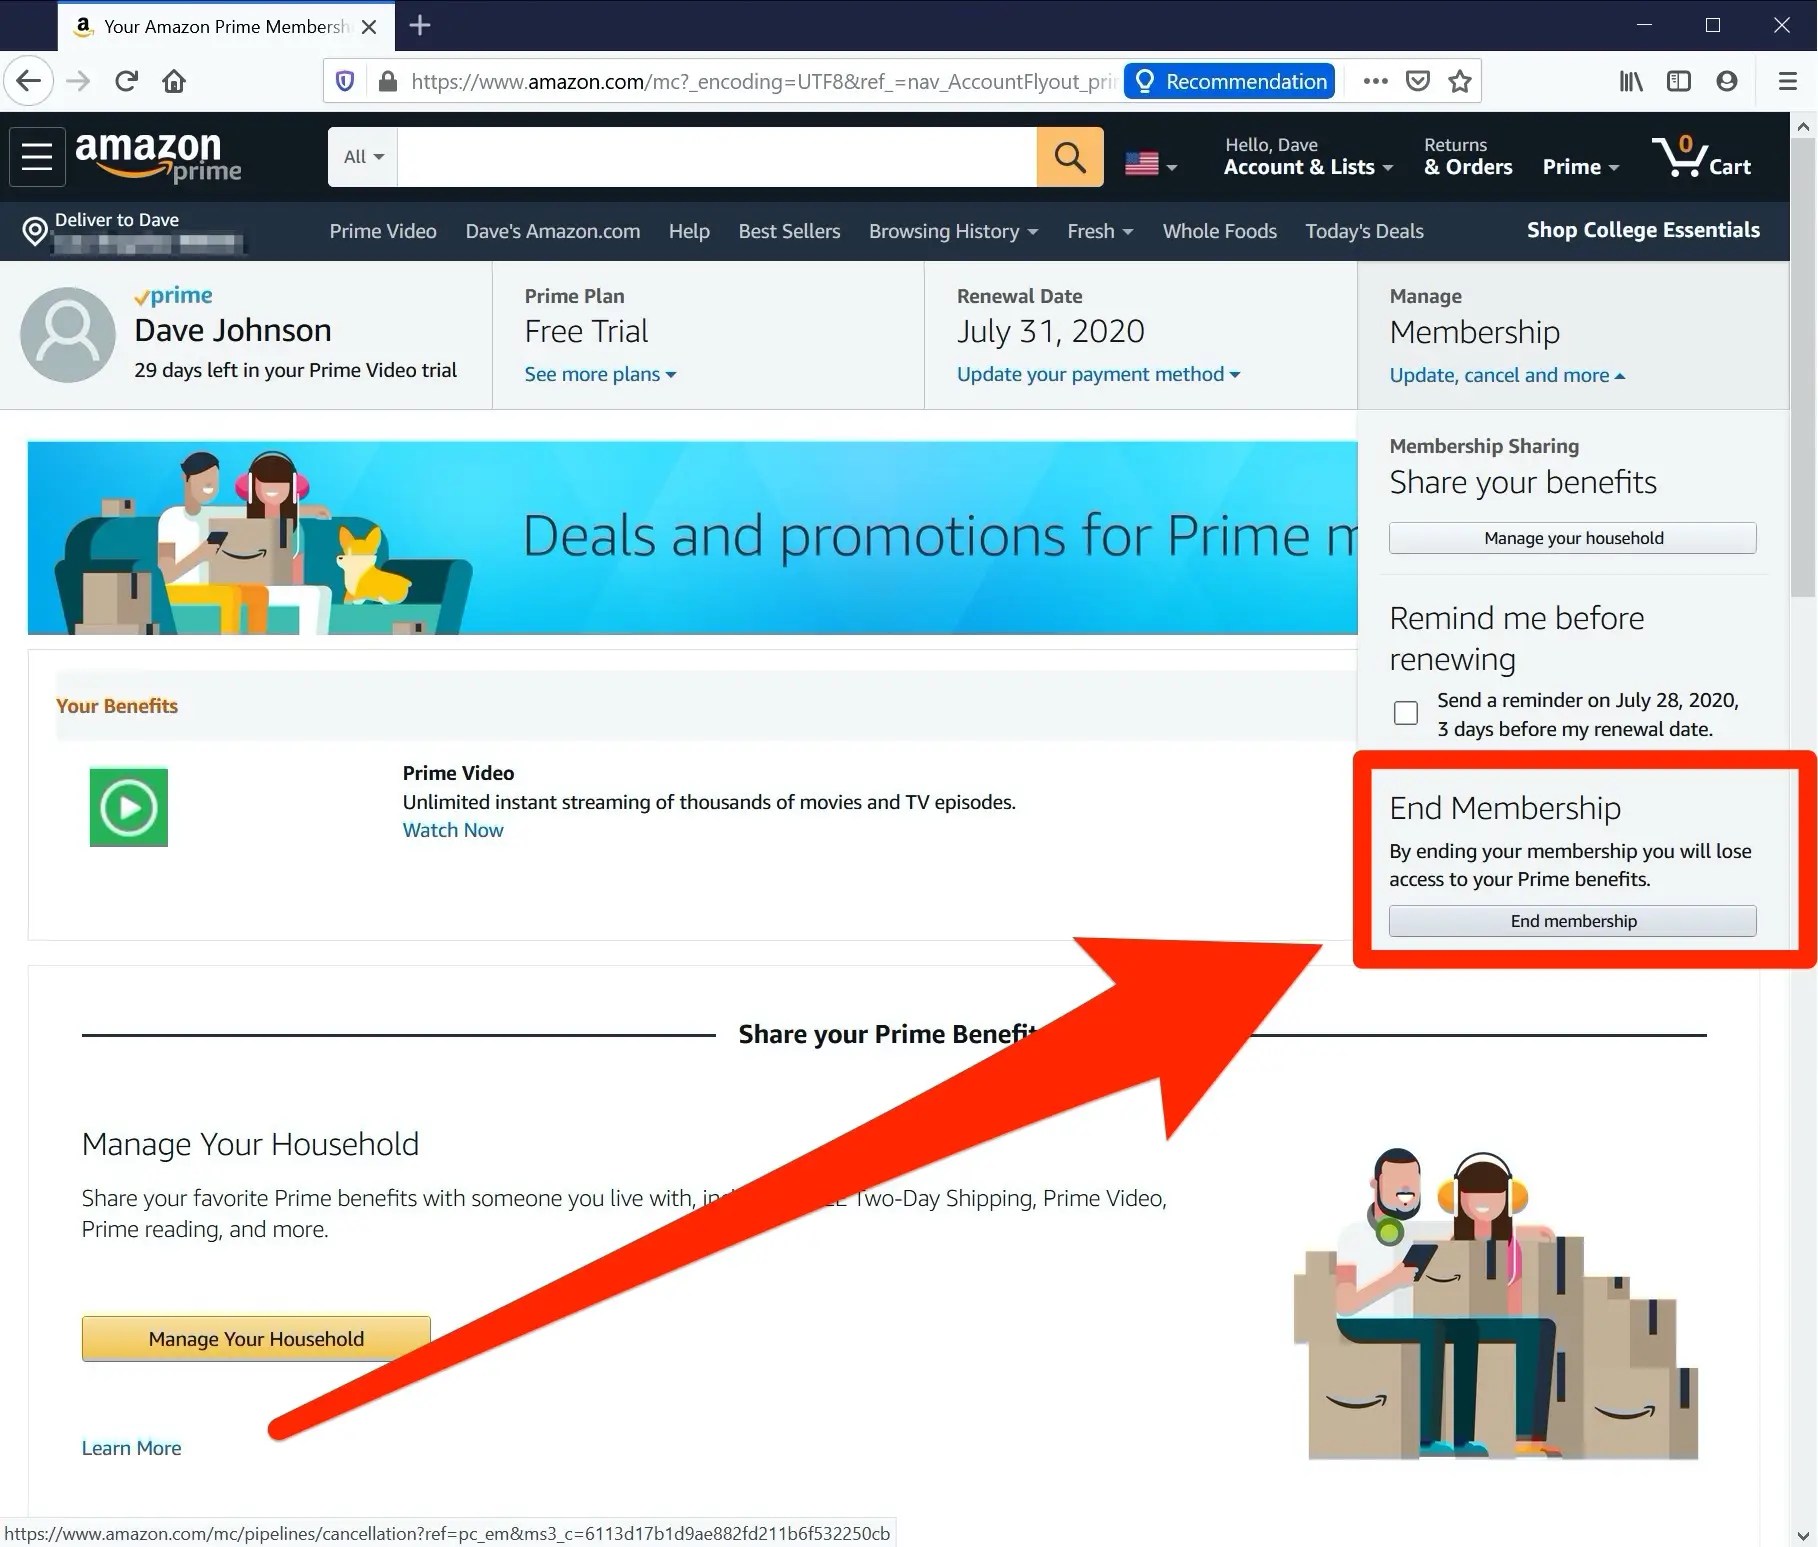The image size is (1818, 1547).
Task: Select the Your Amazon Prime Membership tab
Action: tap(226, 27)
